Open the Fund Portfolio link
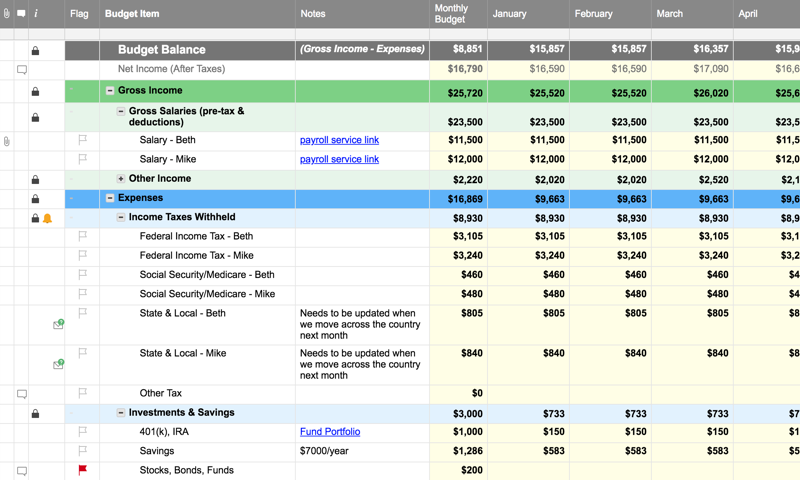This screenshot has width=800, height=480. 330,432
